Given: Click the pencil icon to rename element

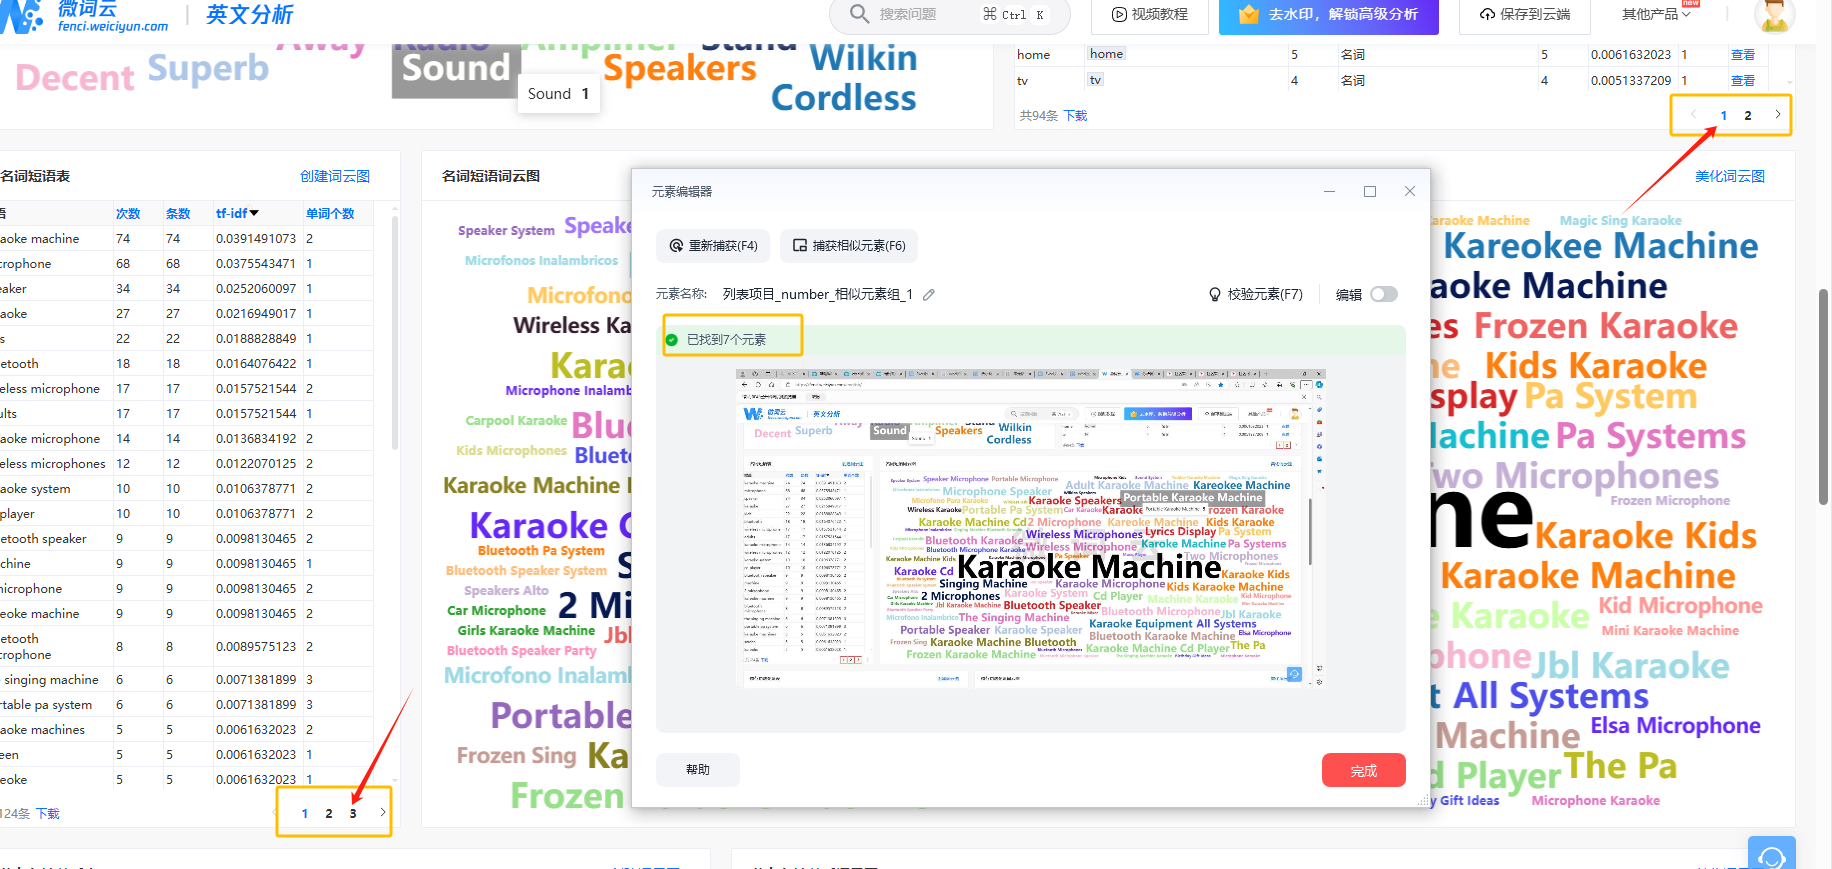Looking at the screenshot, I should click(929, 295).
